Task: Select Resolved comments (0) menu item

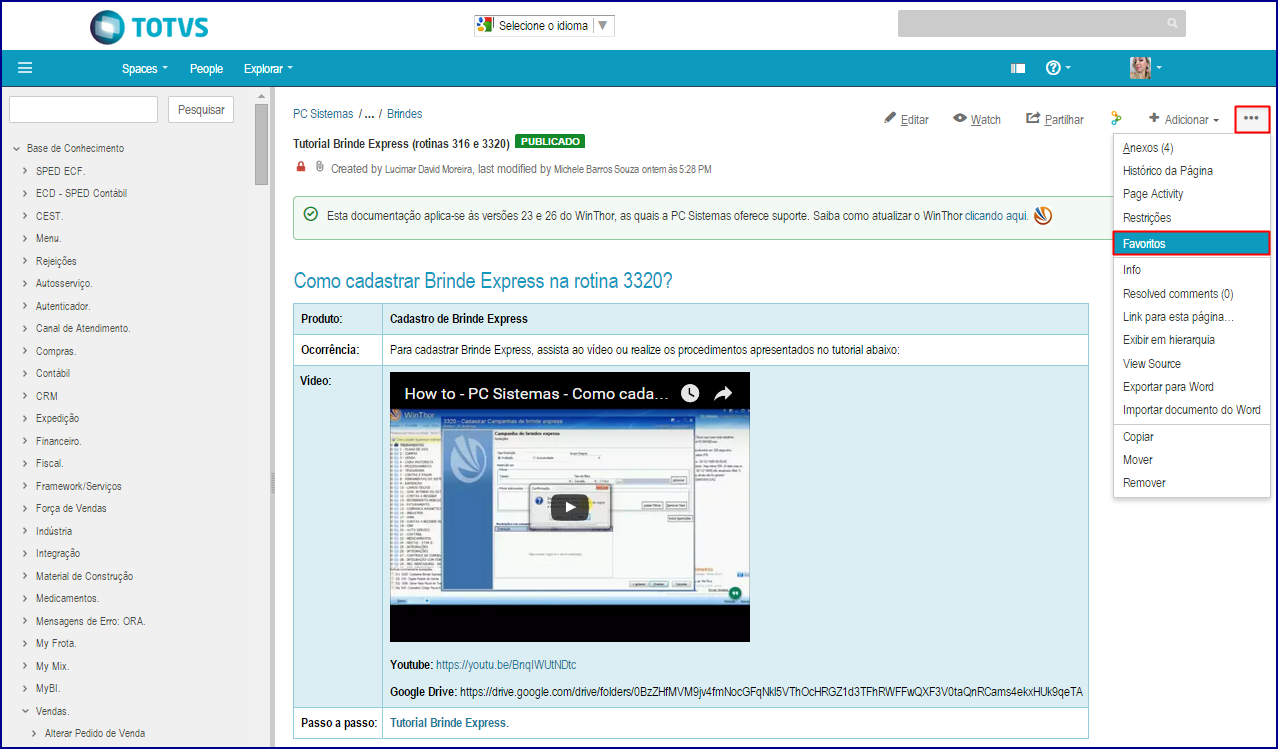Action: (1191, 294)
